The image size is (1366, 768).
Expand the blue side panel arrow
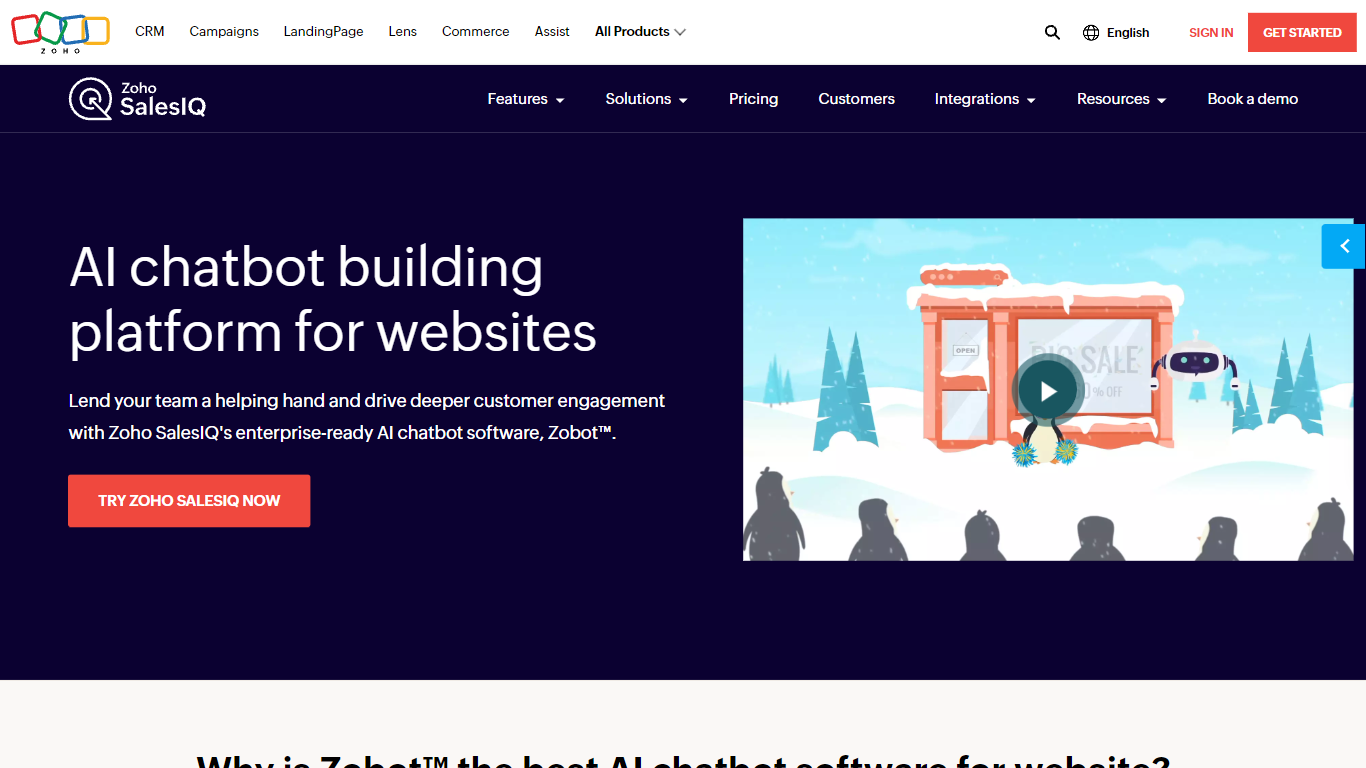1344,246
